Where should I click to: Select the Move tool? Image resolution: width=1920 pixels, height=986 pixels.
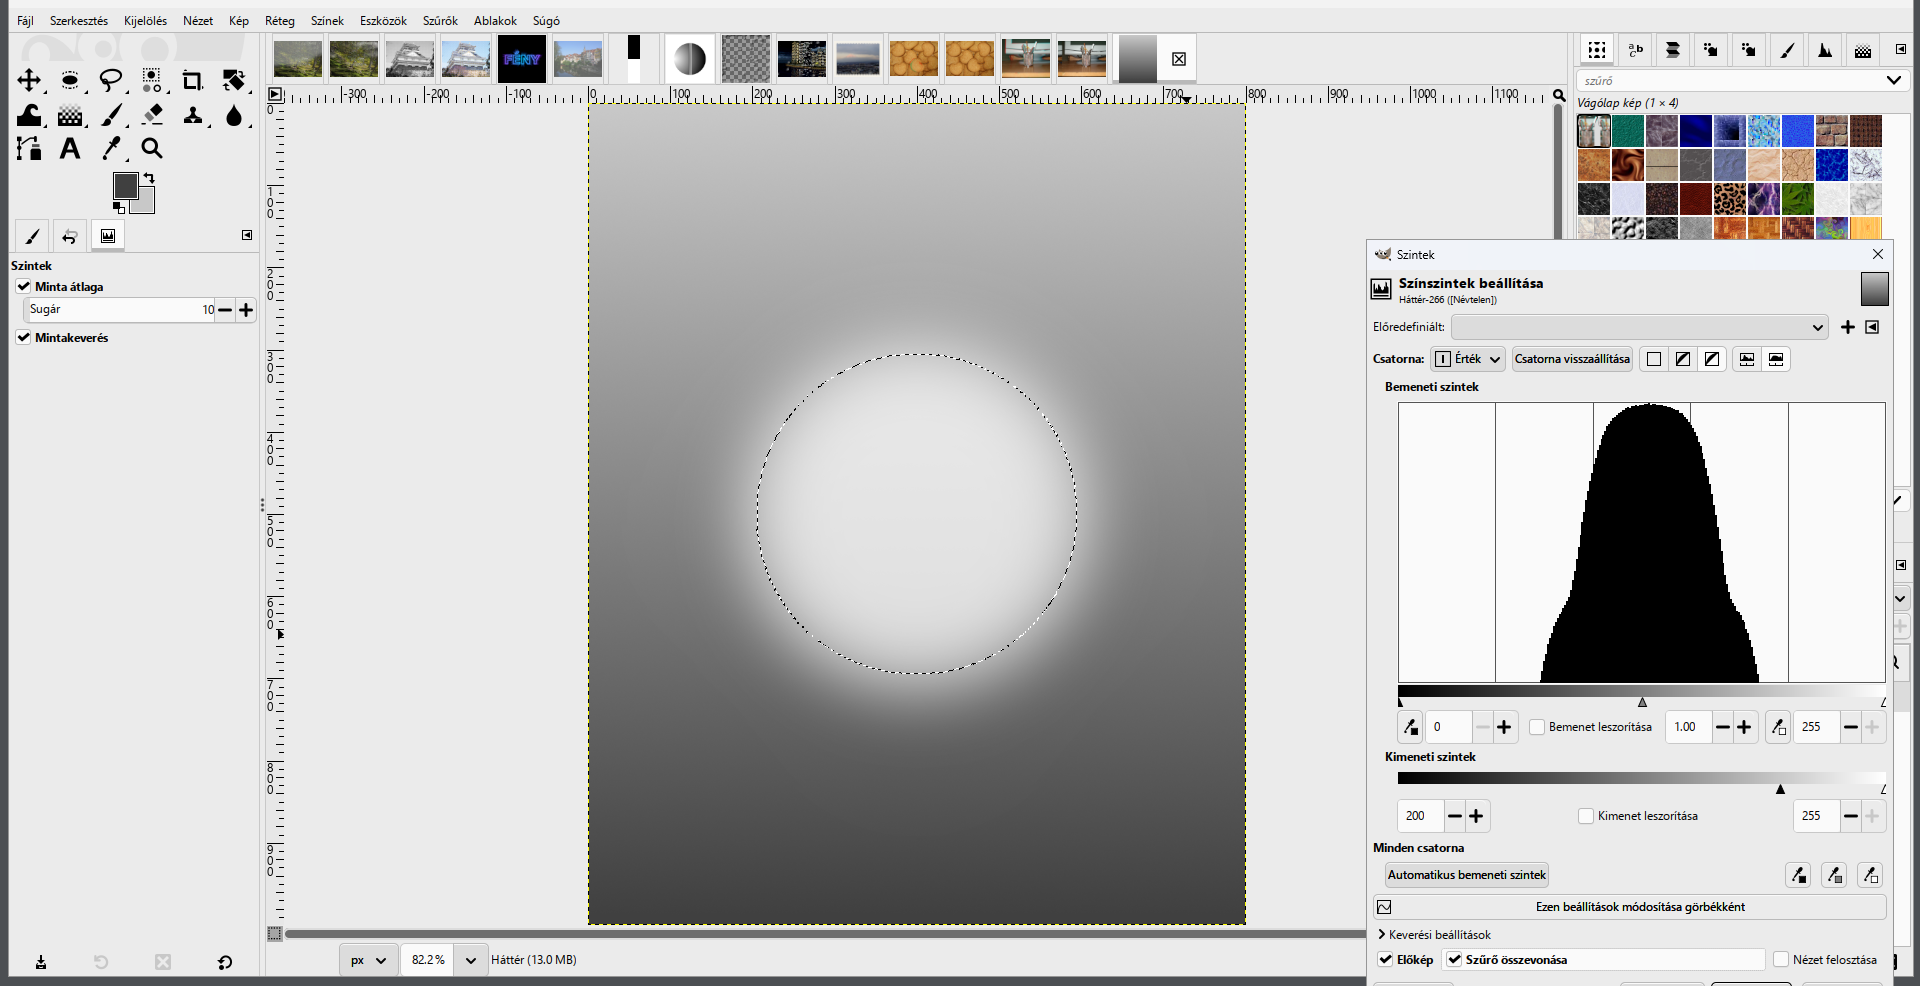pyautogui.click(x=29, y=80)
